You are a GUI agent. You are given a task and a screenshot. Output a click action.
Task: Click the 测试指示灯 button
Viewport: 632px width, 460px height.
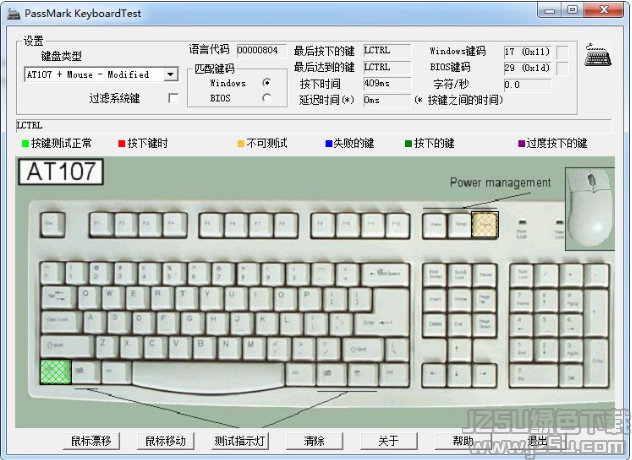[x=240, y=441]
